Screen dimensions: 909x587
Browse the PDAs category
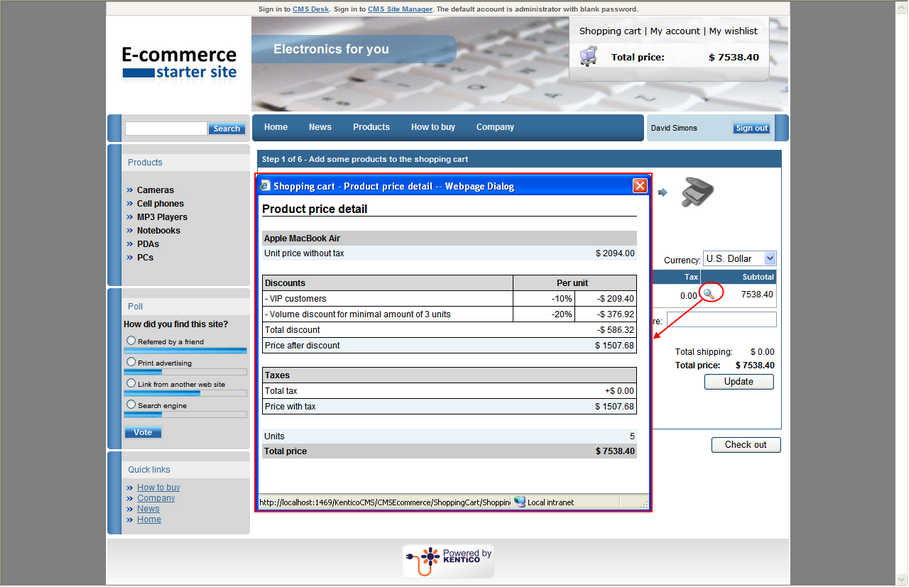tap(148, 244)
